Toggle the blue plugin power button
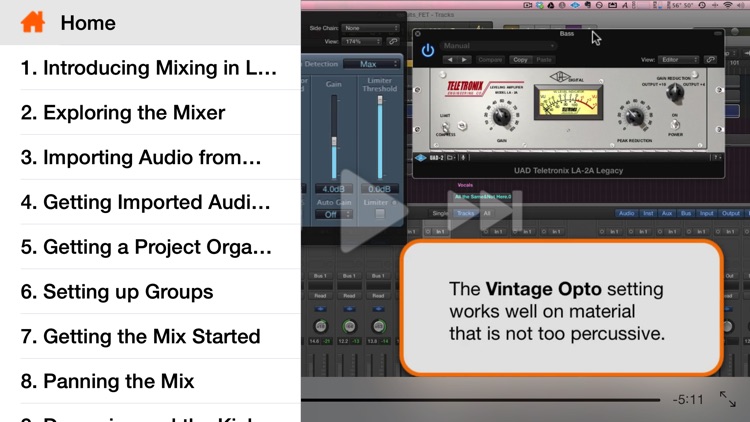This screenshot has height=422, width=750. tap(428, 51)
